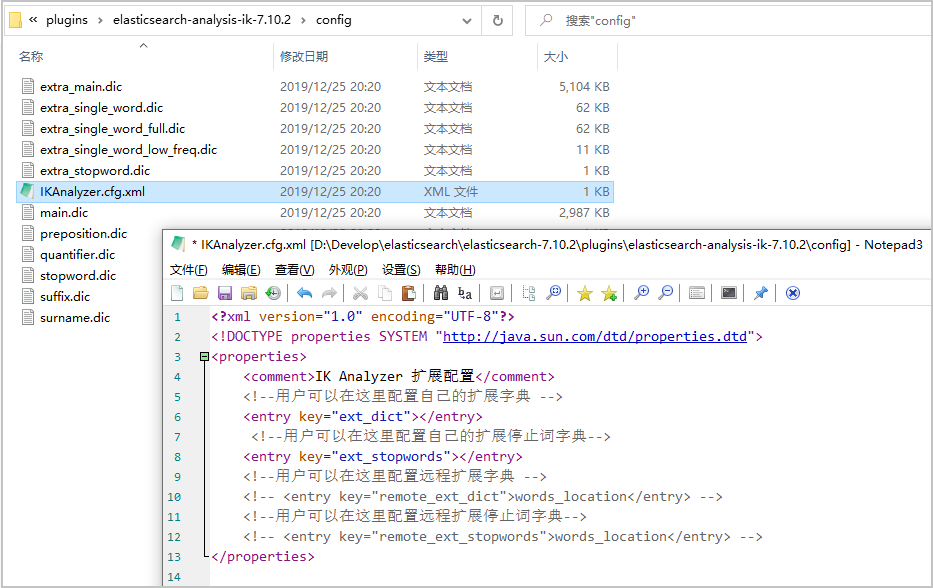Save the file with the floppy icon
The height and width of the screenshot is (588, 933).
pos(225,293)
